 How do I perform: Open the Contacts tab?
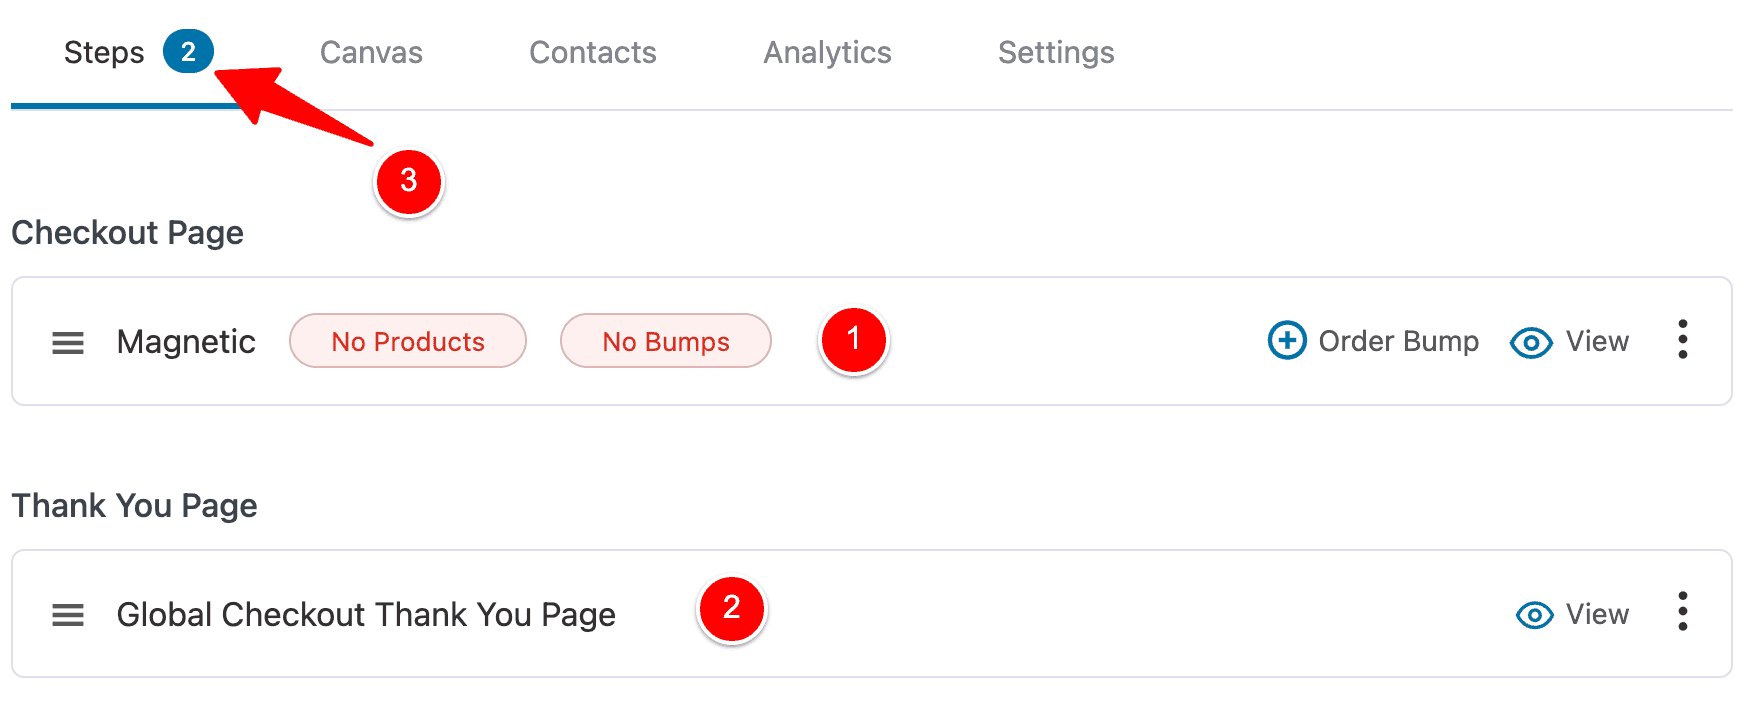click(592, 52)
